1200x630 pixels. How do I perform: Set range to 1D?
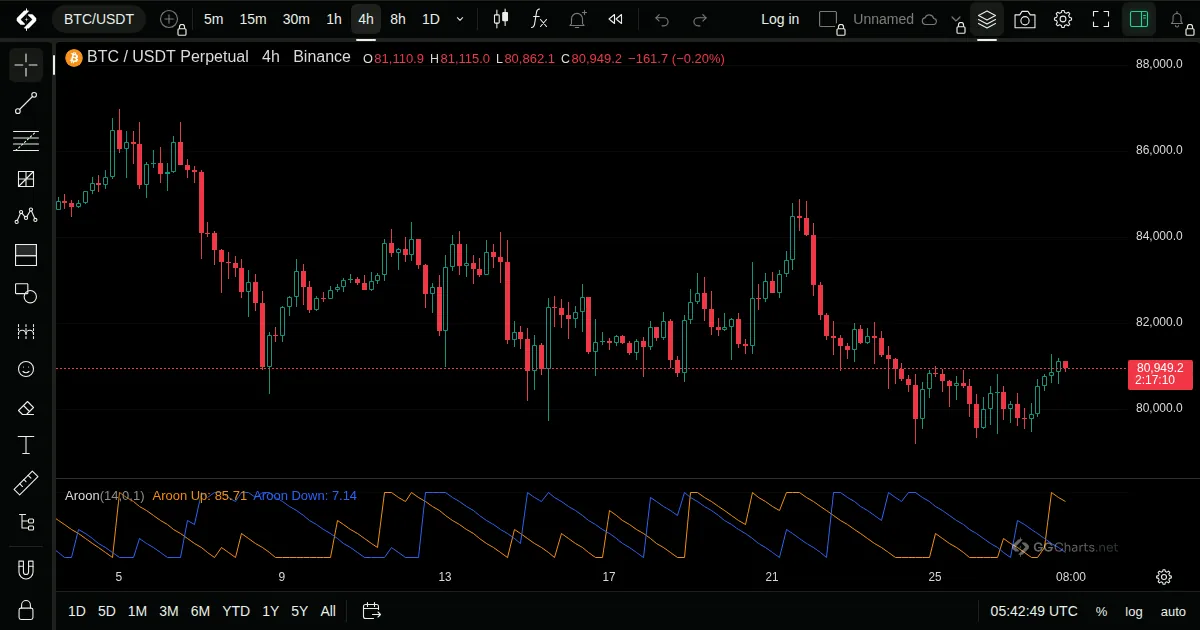click(x=77, y=611)
